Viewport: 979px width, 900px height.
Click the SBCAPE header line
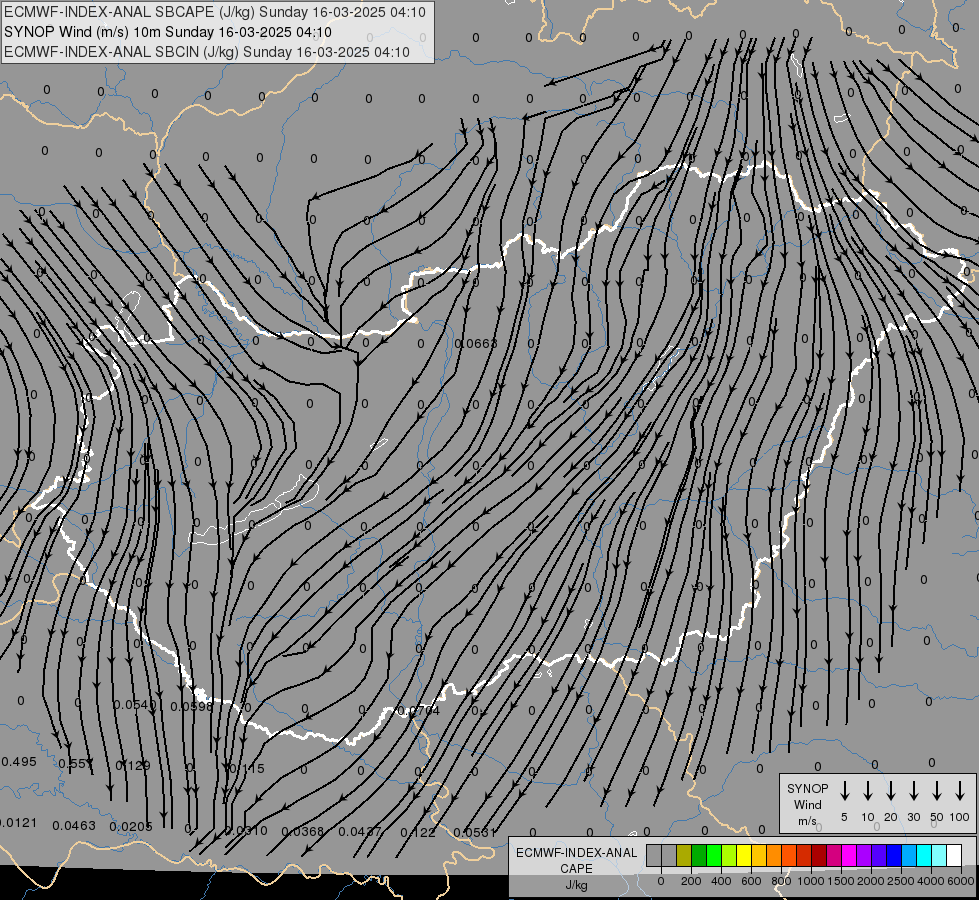(215, 12)
